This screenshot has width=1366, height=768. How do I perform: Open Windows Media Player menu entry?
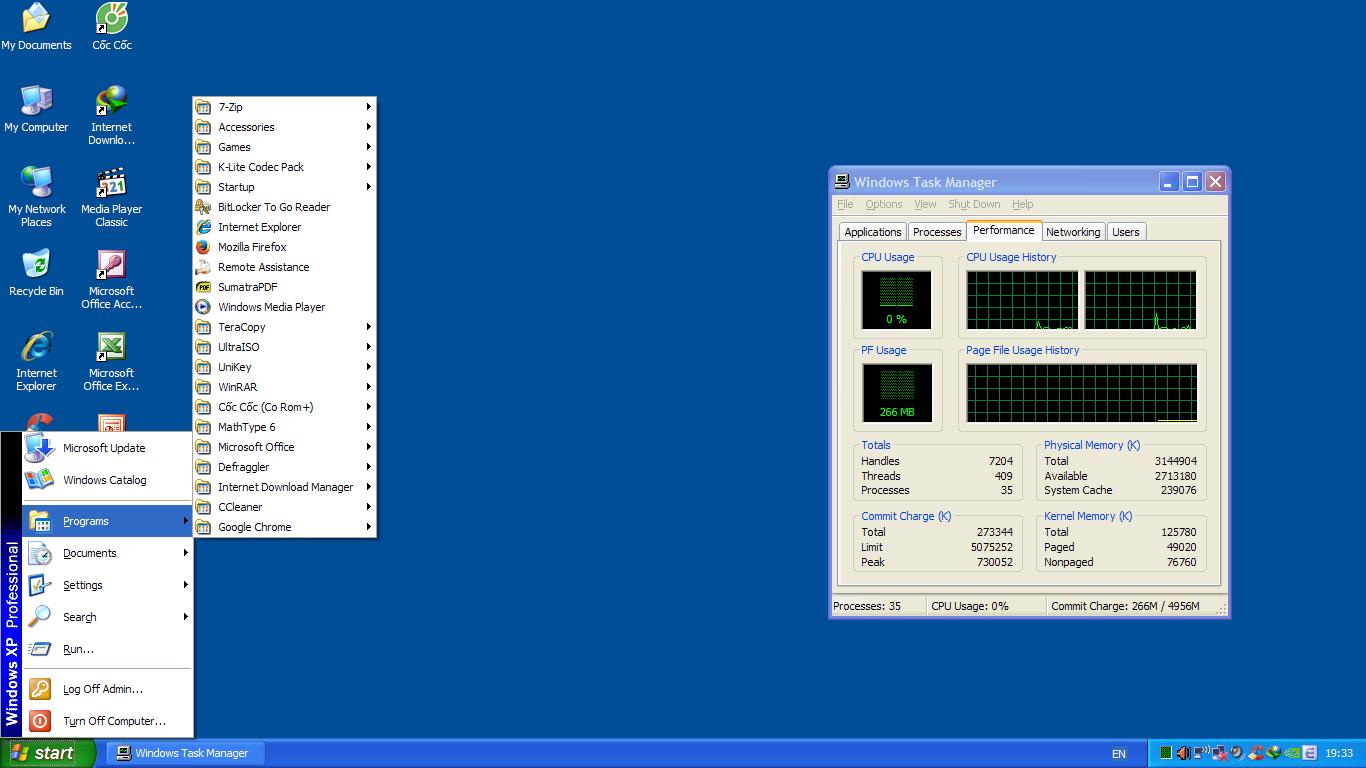(271, 307)
